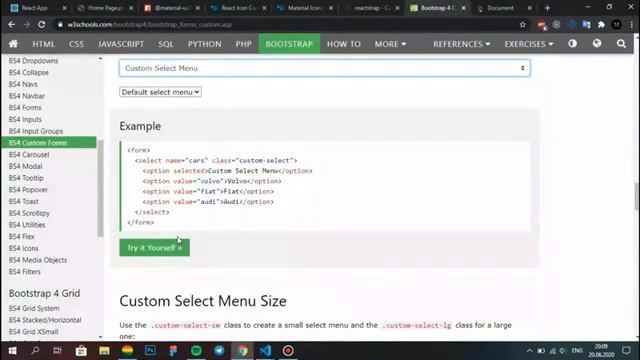
Task: Open a new browser tab
Action: tap(547, 8)
